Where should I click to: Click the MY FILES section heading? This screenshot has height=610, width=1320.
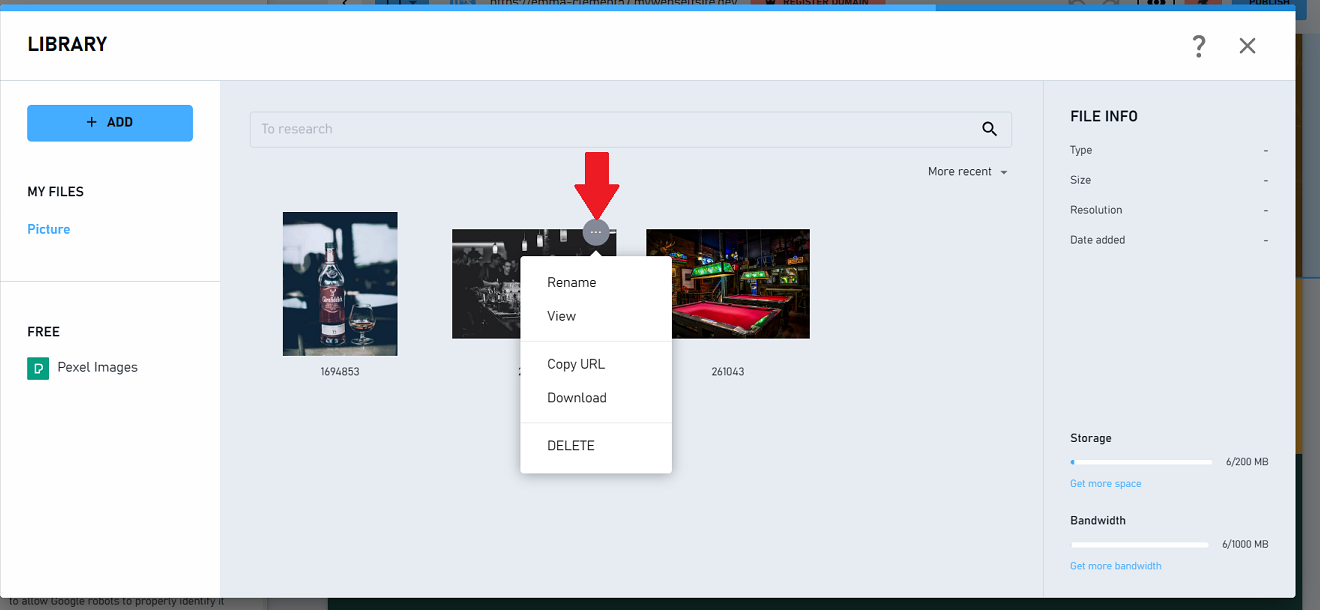[56, 192]
